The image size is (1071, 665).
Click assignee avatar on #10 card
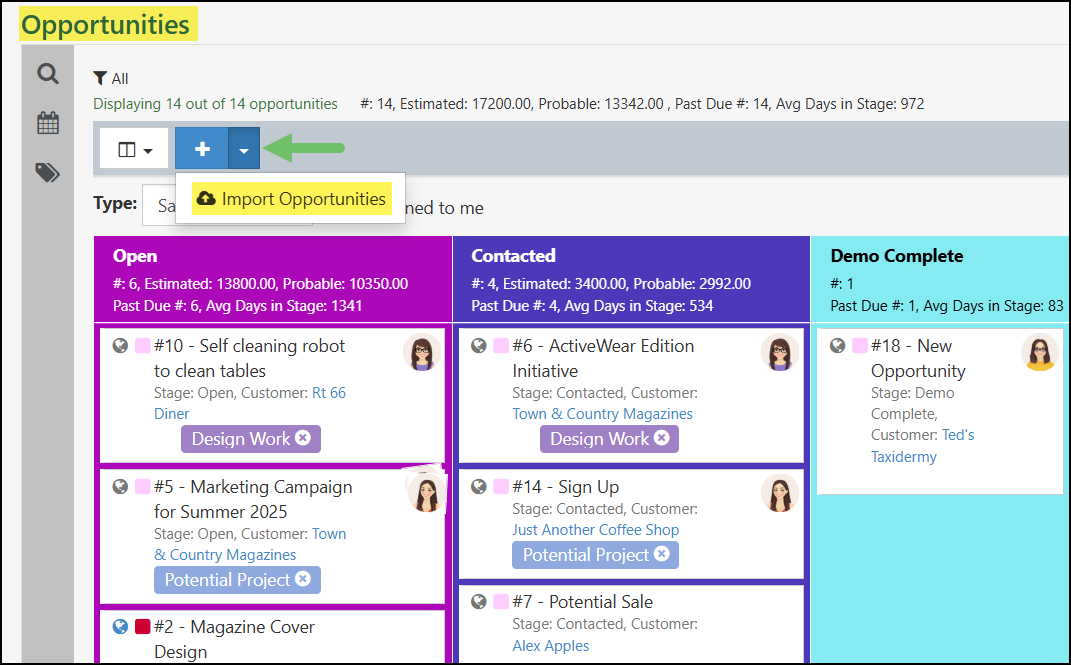pyautogui.click(x=422, y=353)
